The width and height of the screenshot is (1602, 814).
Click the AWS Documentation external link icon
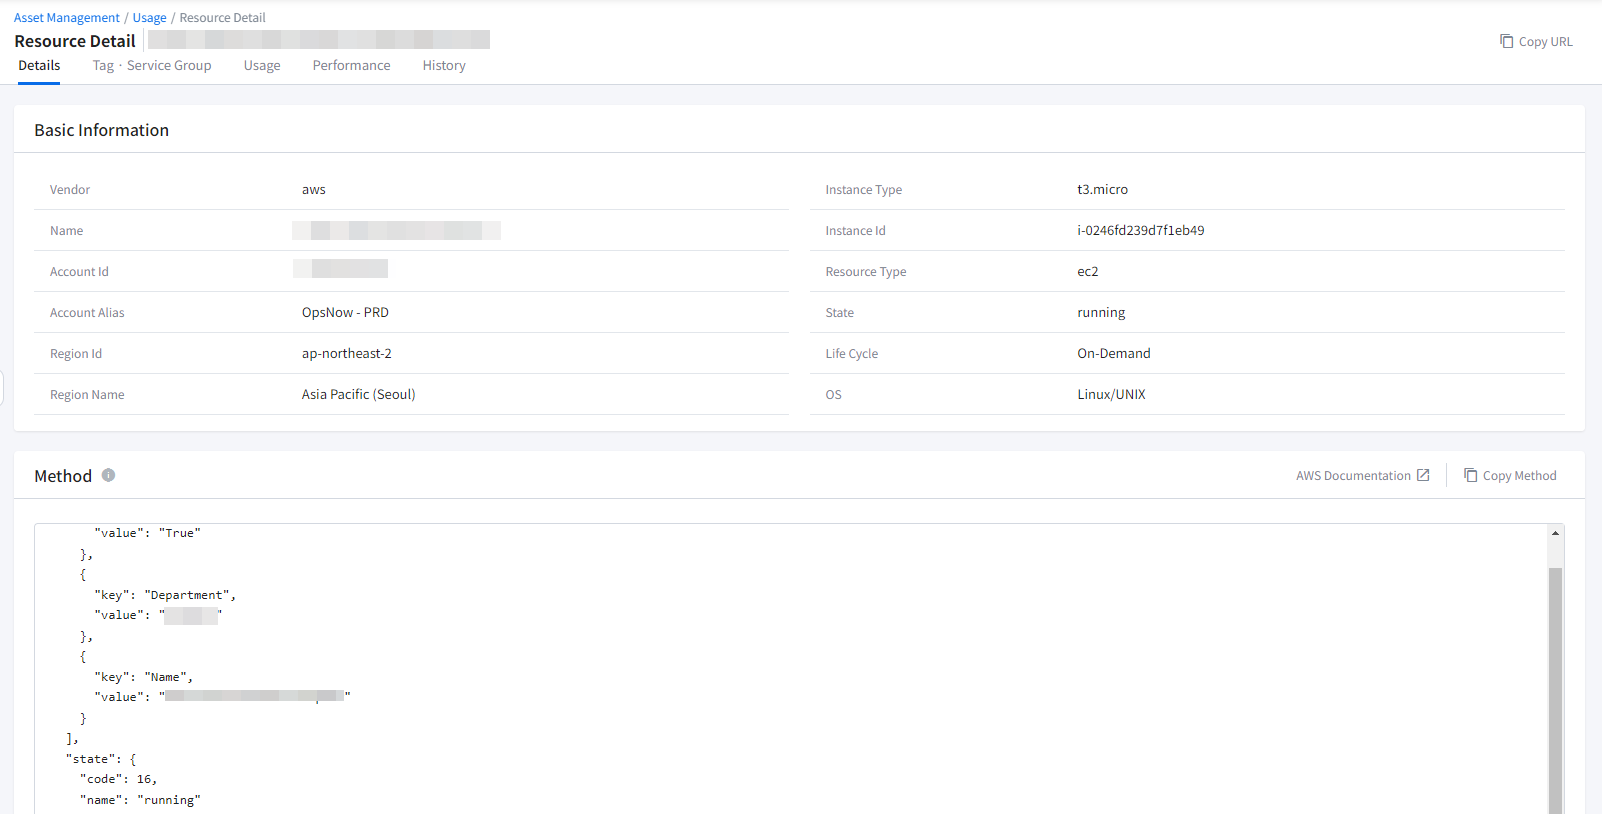pyautogui.click(x=1423, y=475)
